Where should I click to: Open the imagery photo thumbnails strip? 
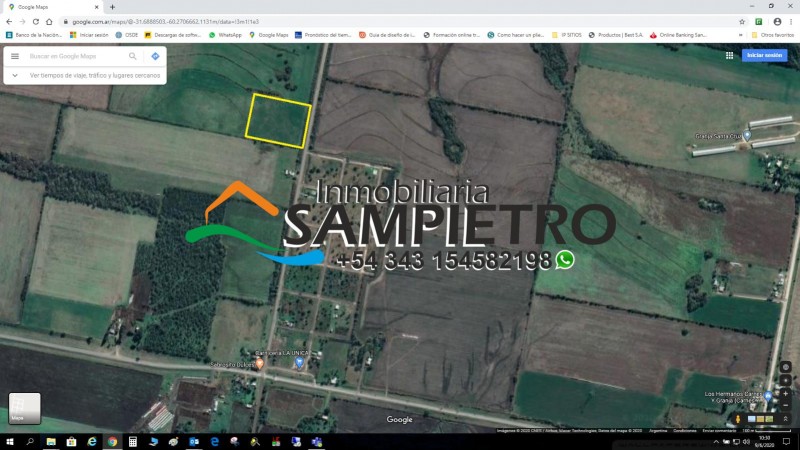pos(760,419)
